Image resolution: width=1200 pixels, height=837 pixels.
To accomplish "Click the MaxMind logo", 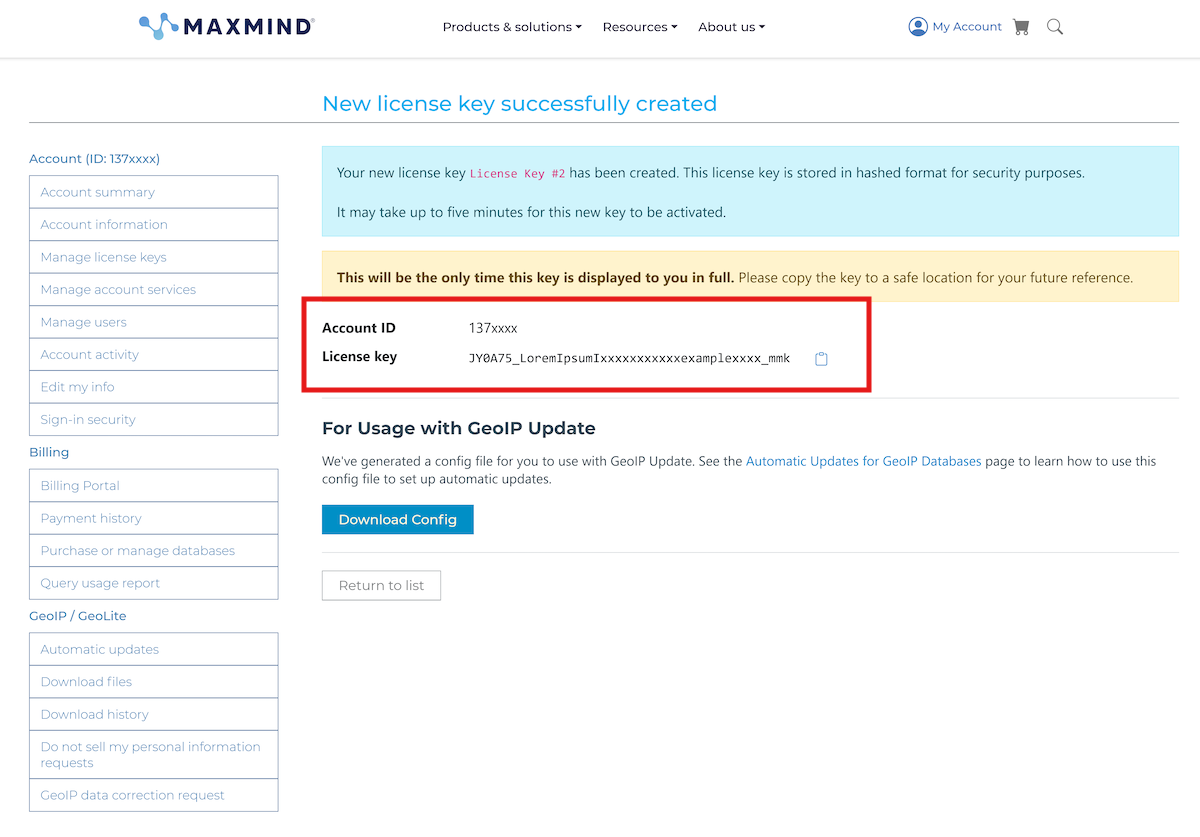I will [x=226, y=27].
